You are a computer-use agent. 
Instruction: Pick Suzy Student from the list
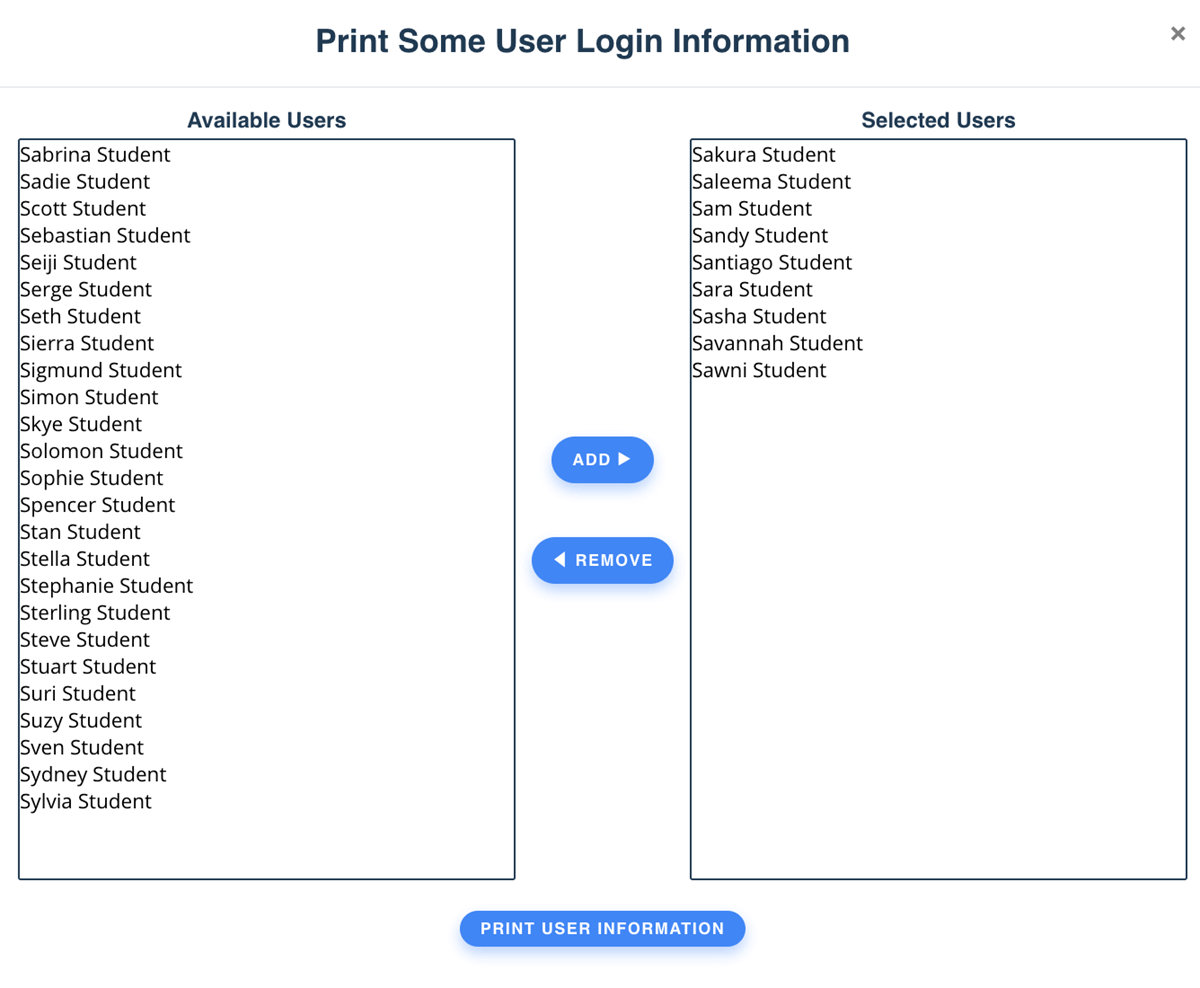266,722
